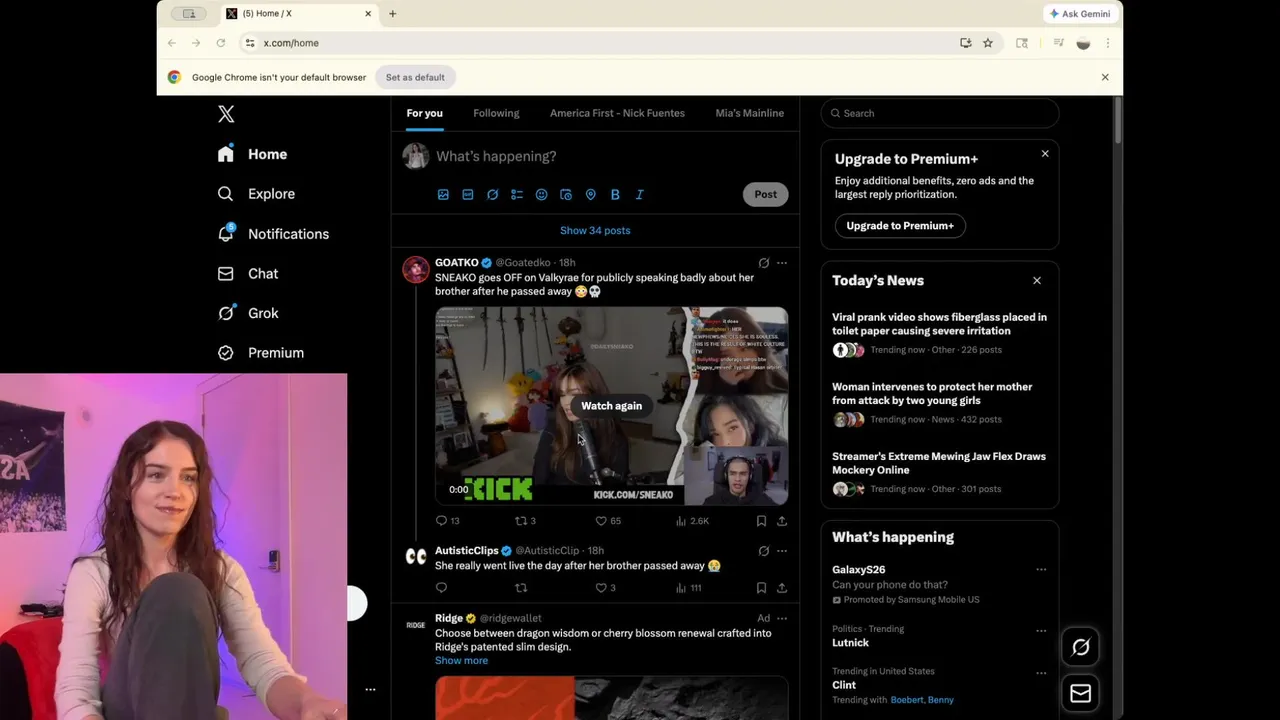Bookmark this tab with the star icon
Screen dimensions: 1280x720
pyautogui.click(x=988, y=43)
